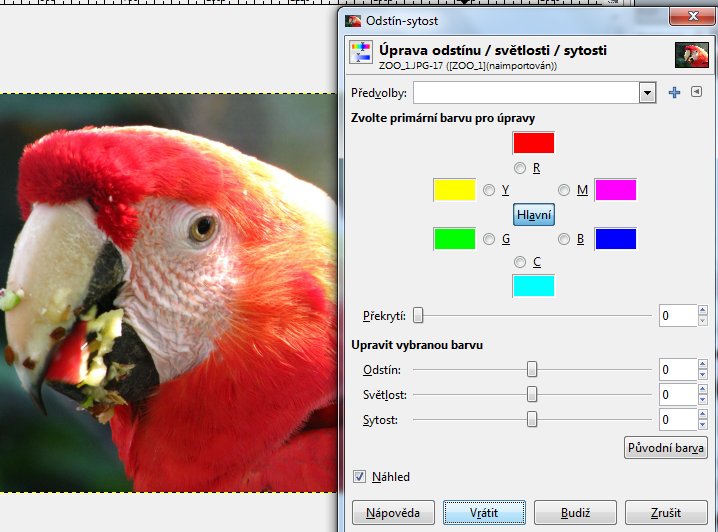The height and width of the screenshot is (532, 718).
Task: Click the blue color swatch
Action: 615,239
